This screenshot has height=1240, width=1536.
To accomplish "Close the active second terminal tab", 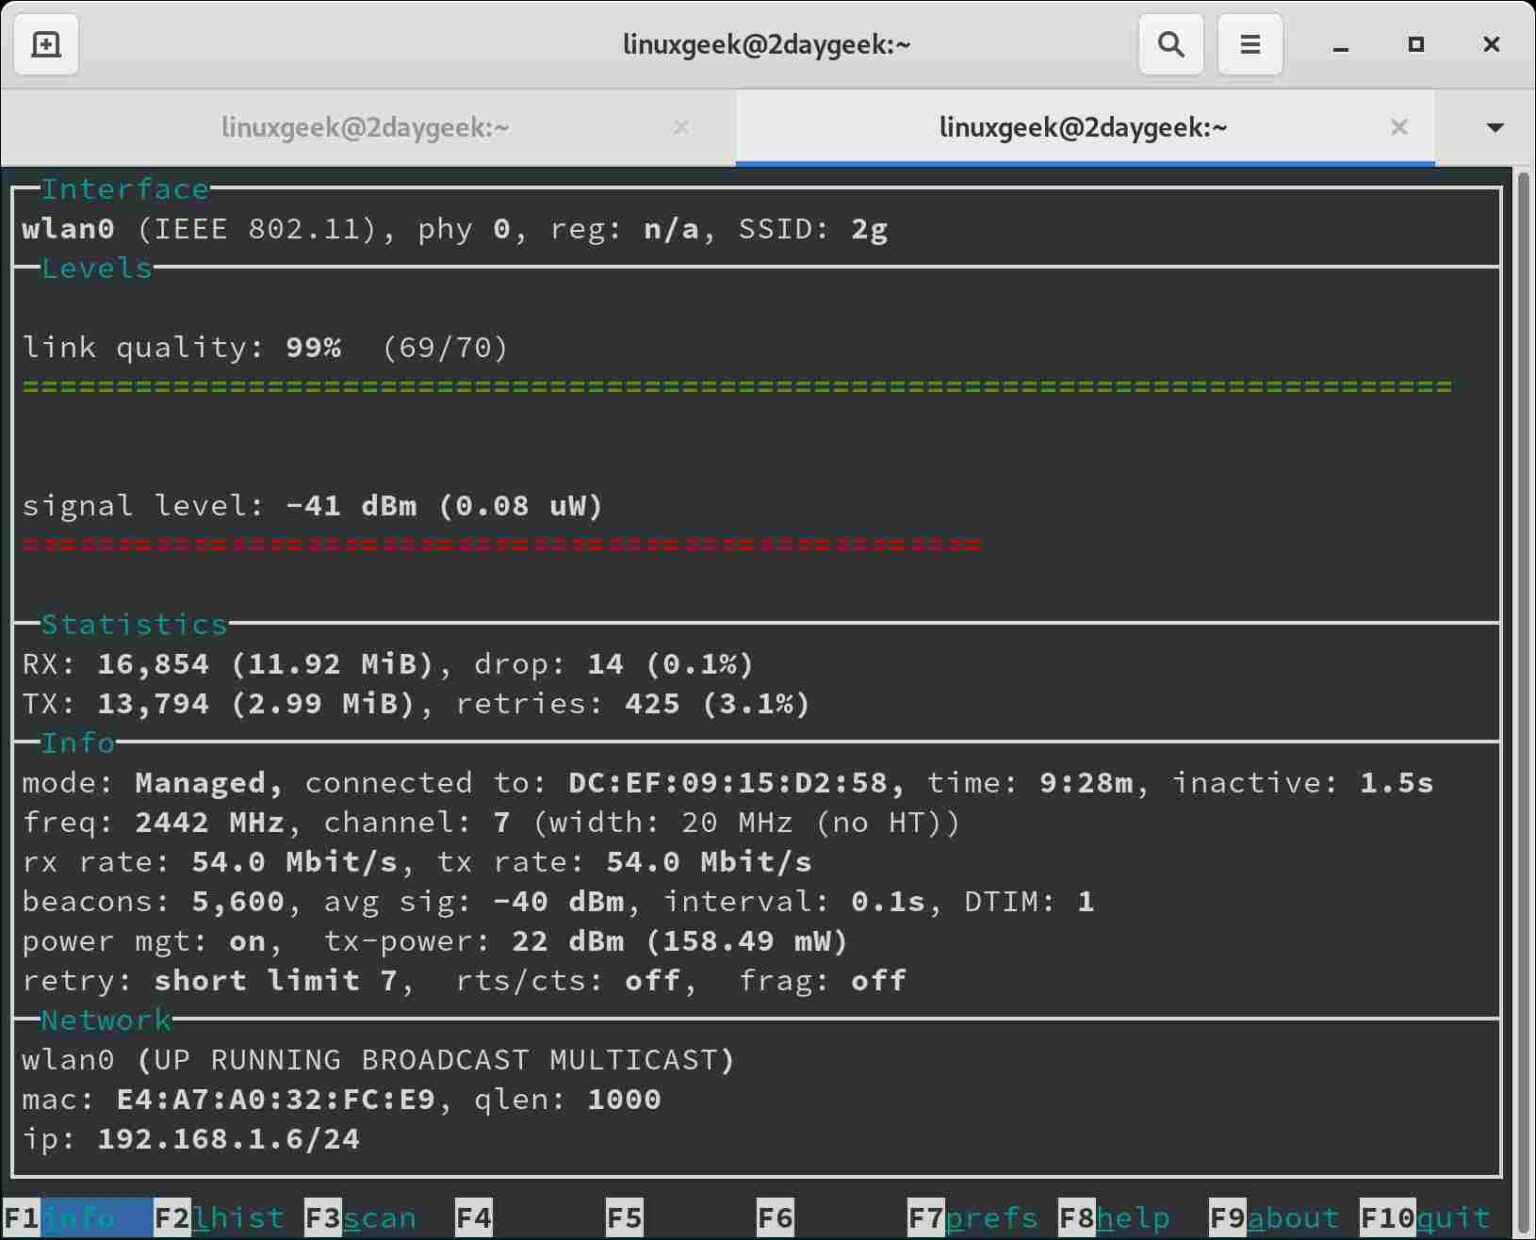I will 1399,127.
